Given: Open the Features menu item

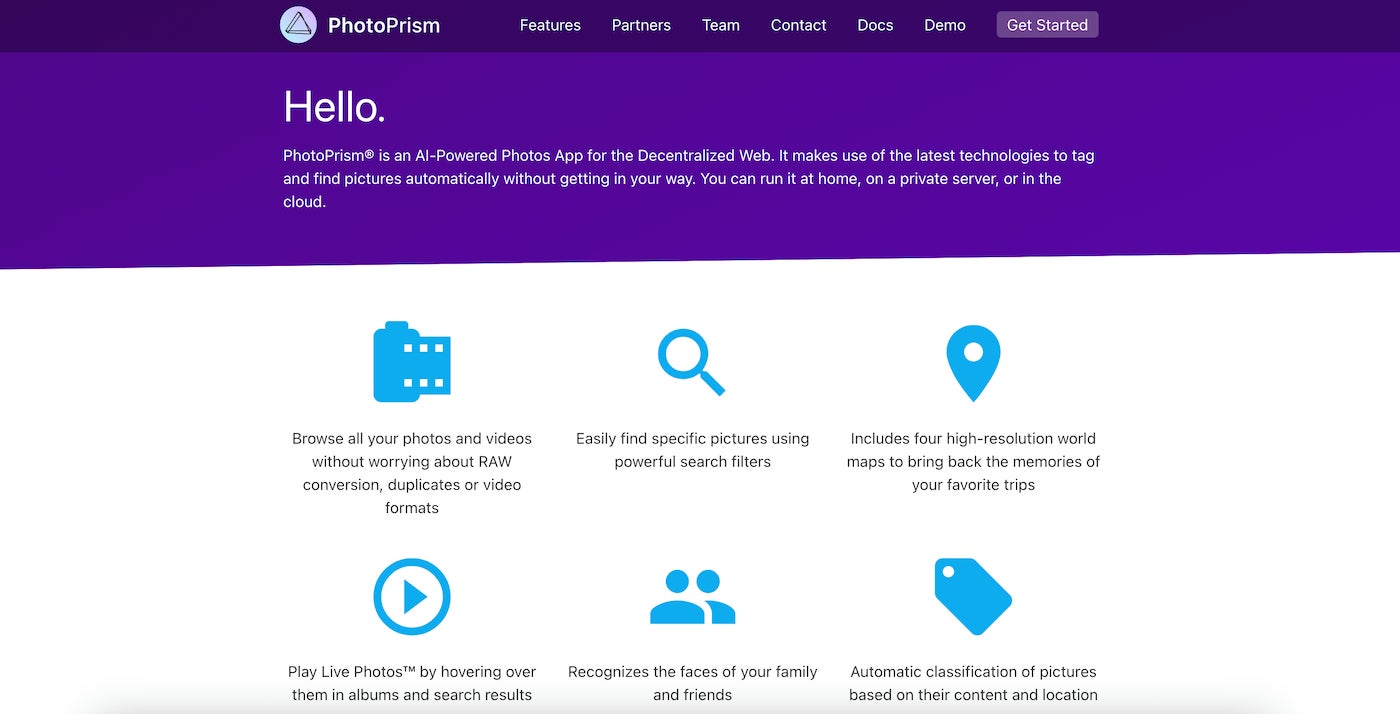Looking at the screenshot, I should click(x=550, y=25).
